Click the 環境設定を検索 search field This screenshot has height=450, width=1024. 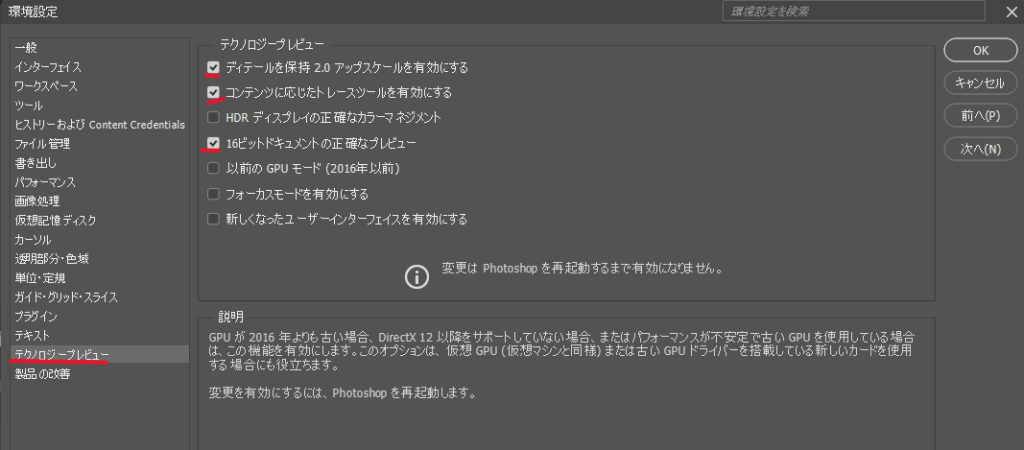(850, 12)
